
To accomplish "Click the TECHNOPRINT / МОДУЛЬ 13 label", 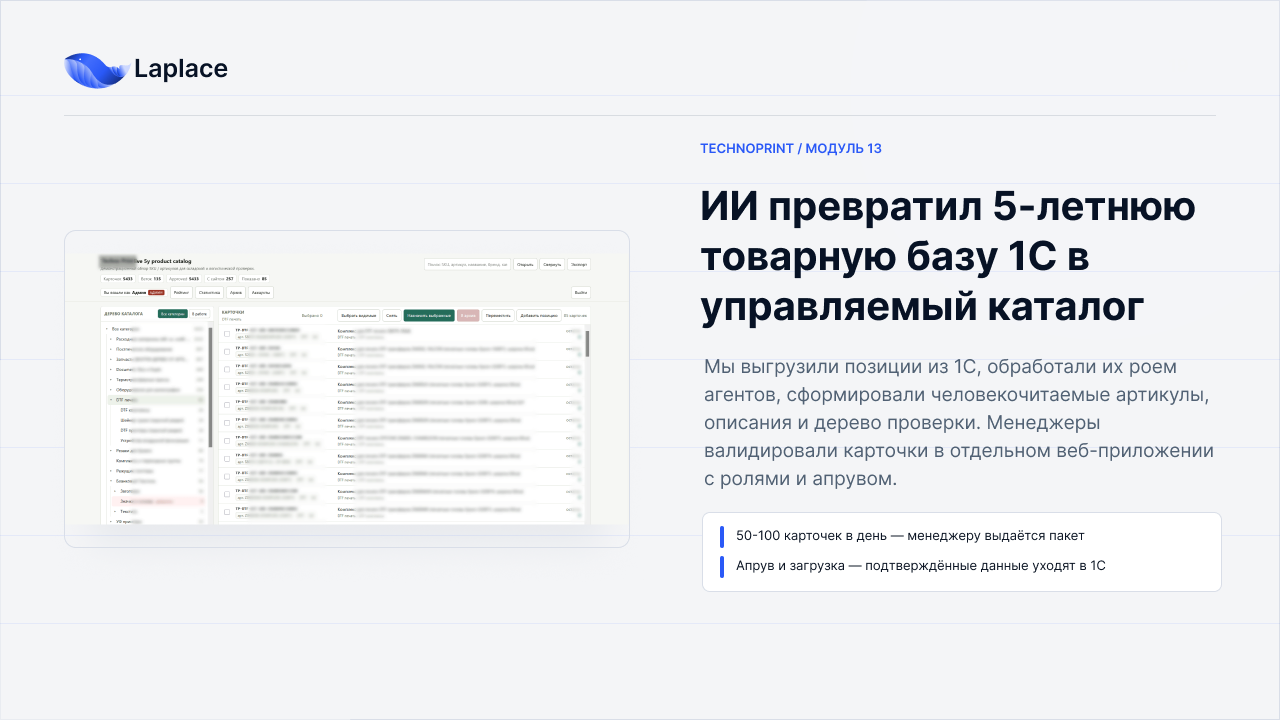I will pos(790,149).
